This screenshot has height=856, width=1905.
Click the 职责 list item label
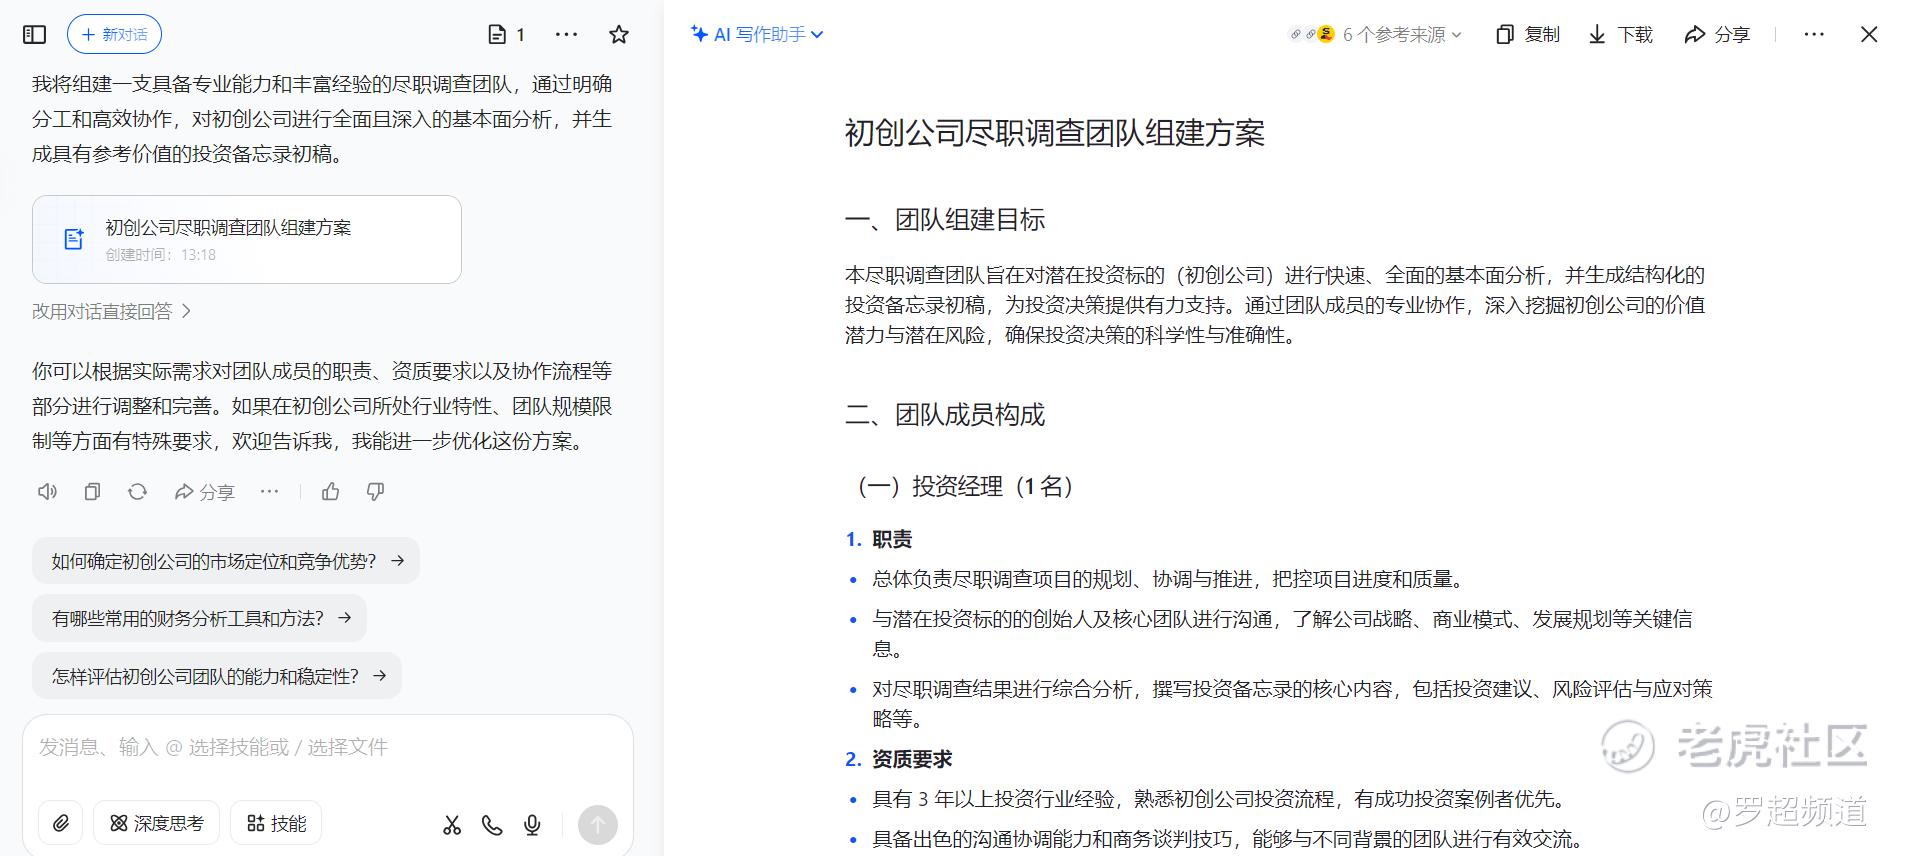tap(892, 540)
